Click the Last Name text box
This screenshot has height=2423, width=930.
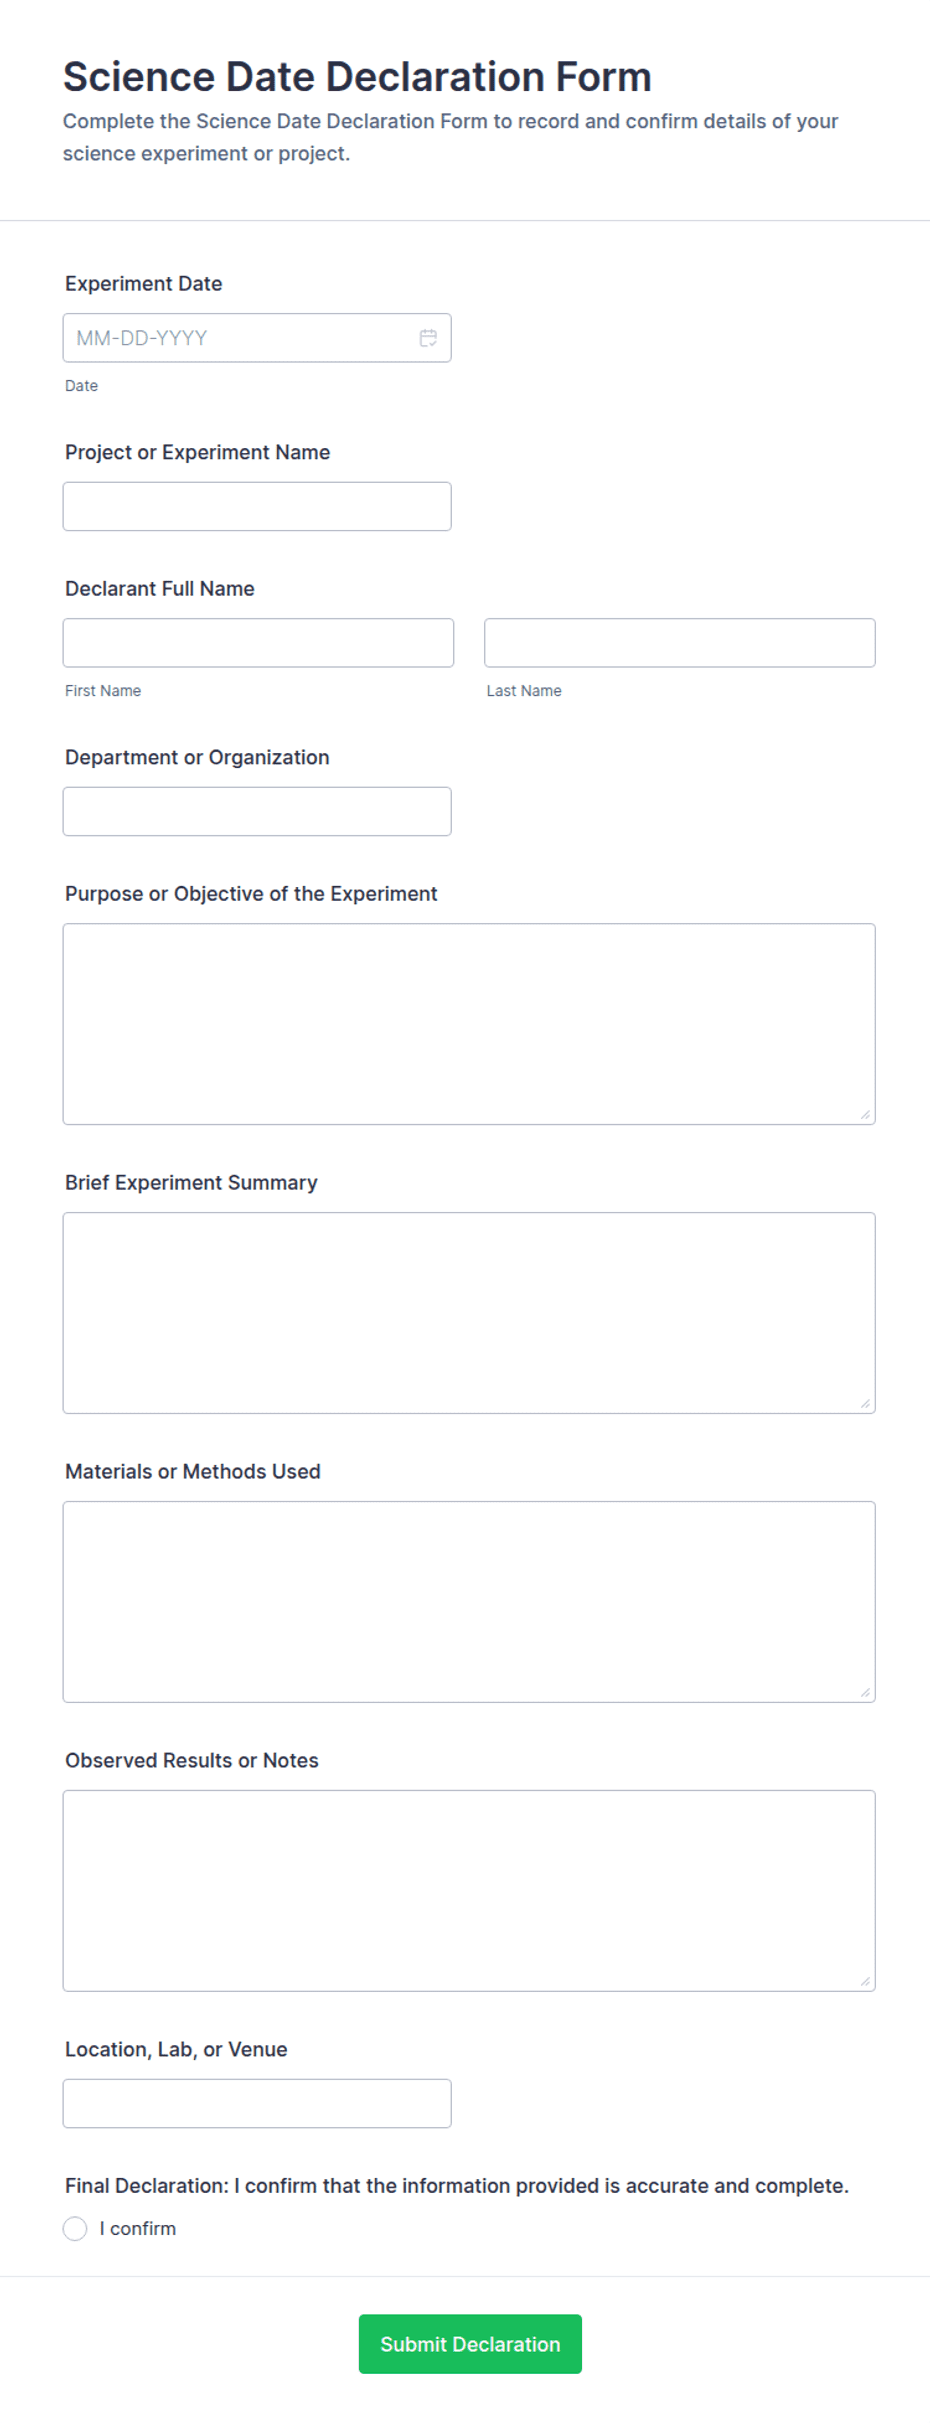point(680,643)
